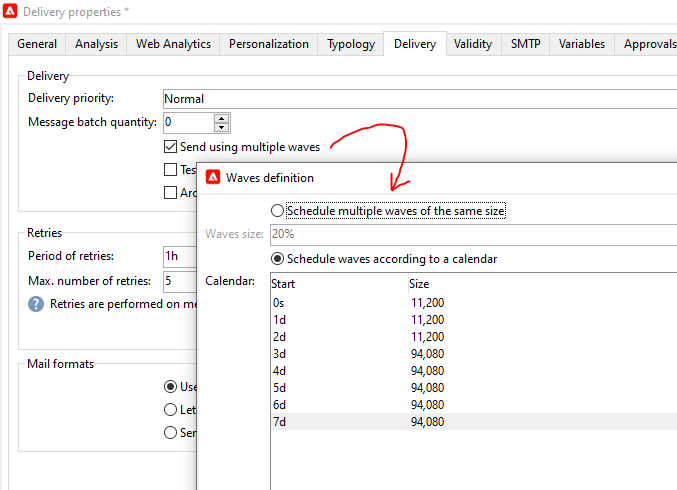677x490 pixels.
Task: Select the 3d wave row of 94,080
Action: [470, 353]
